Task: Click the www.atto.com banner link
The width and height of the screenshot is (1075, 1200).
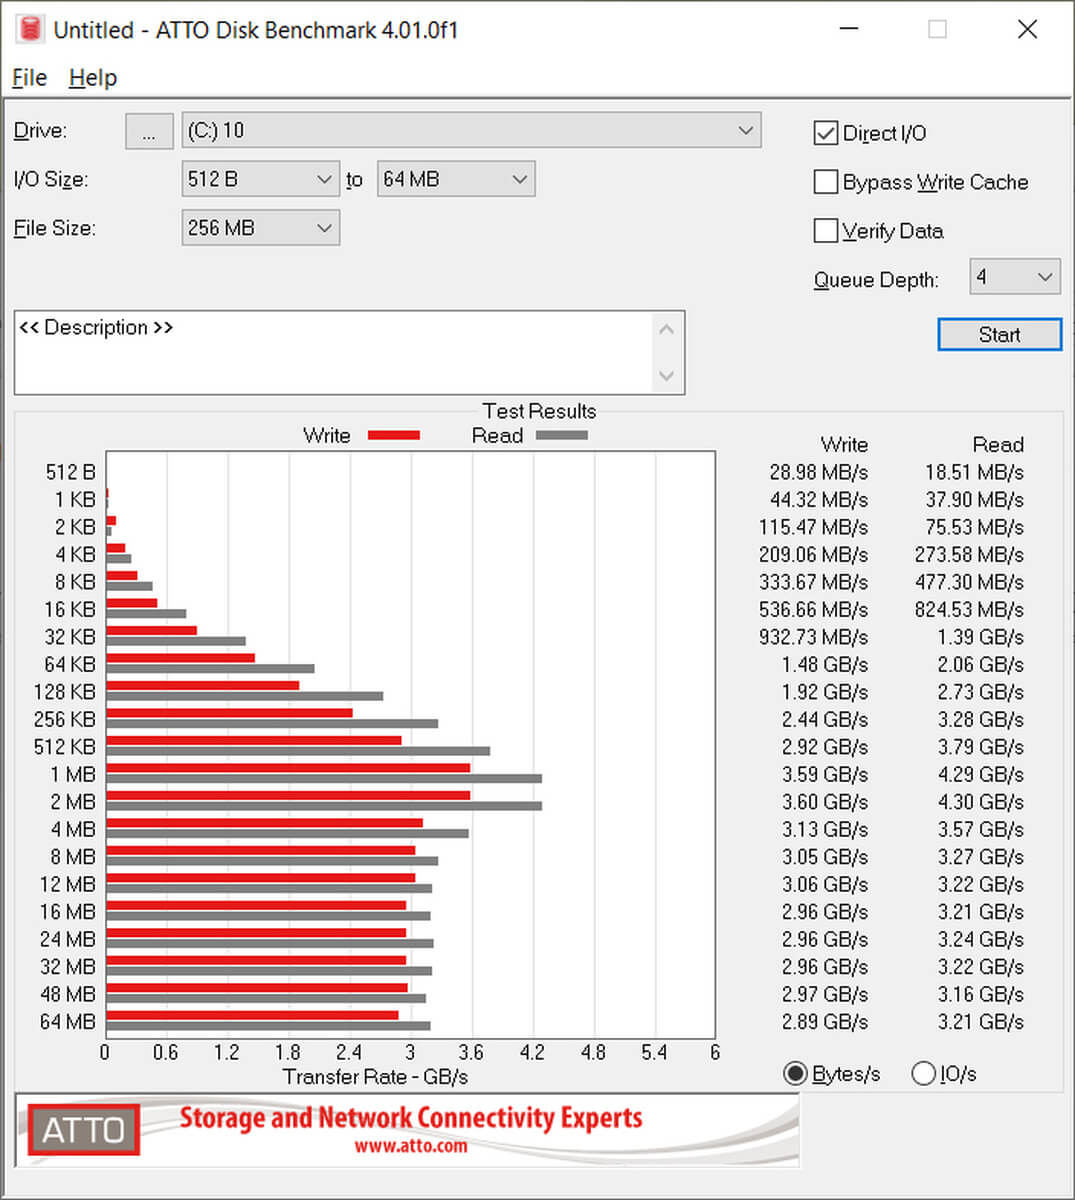Action: click(410, 1146)
